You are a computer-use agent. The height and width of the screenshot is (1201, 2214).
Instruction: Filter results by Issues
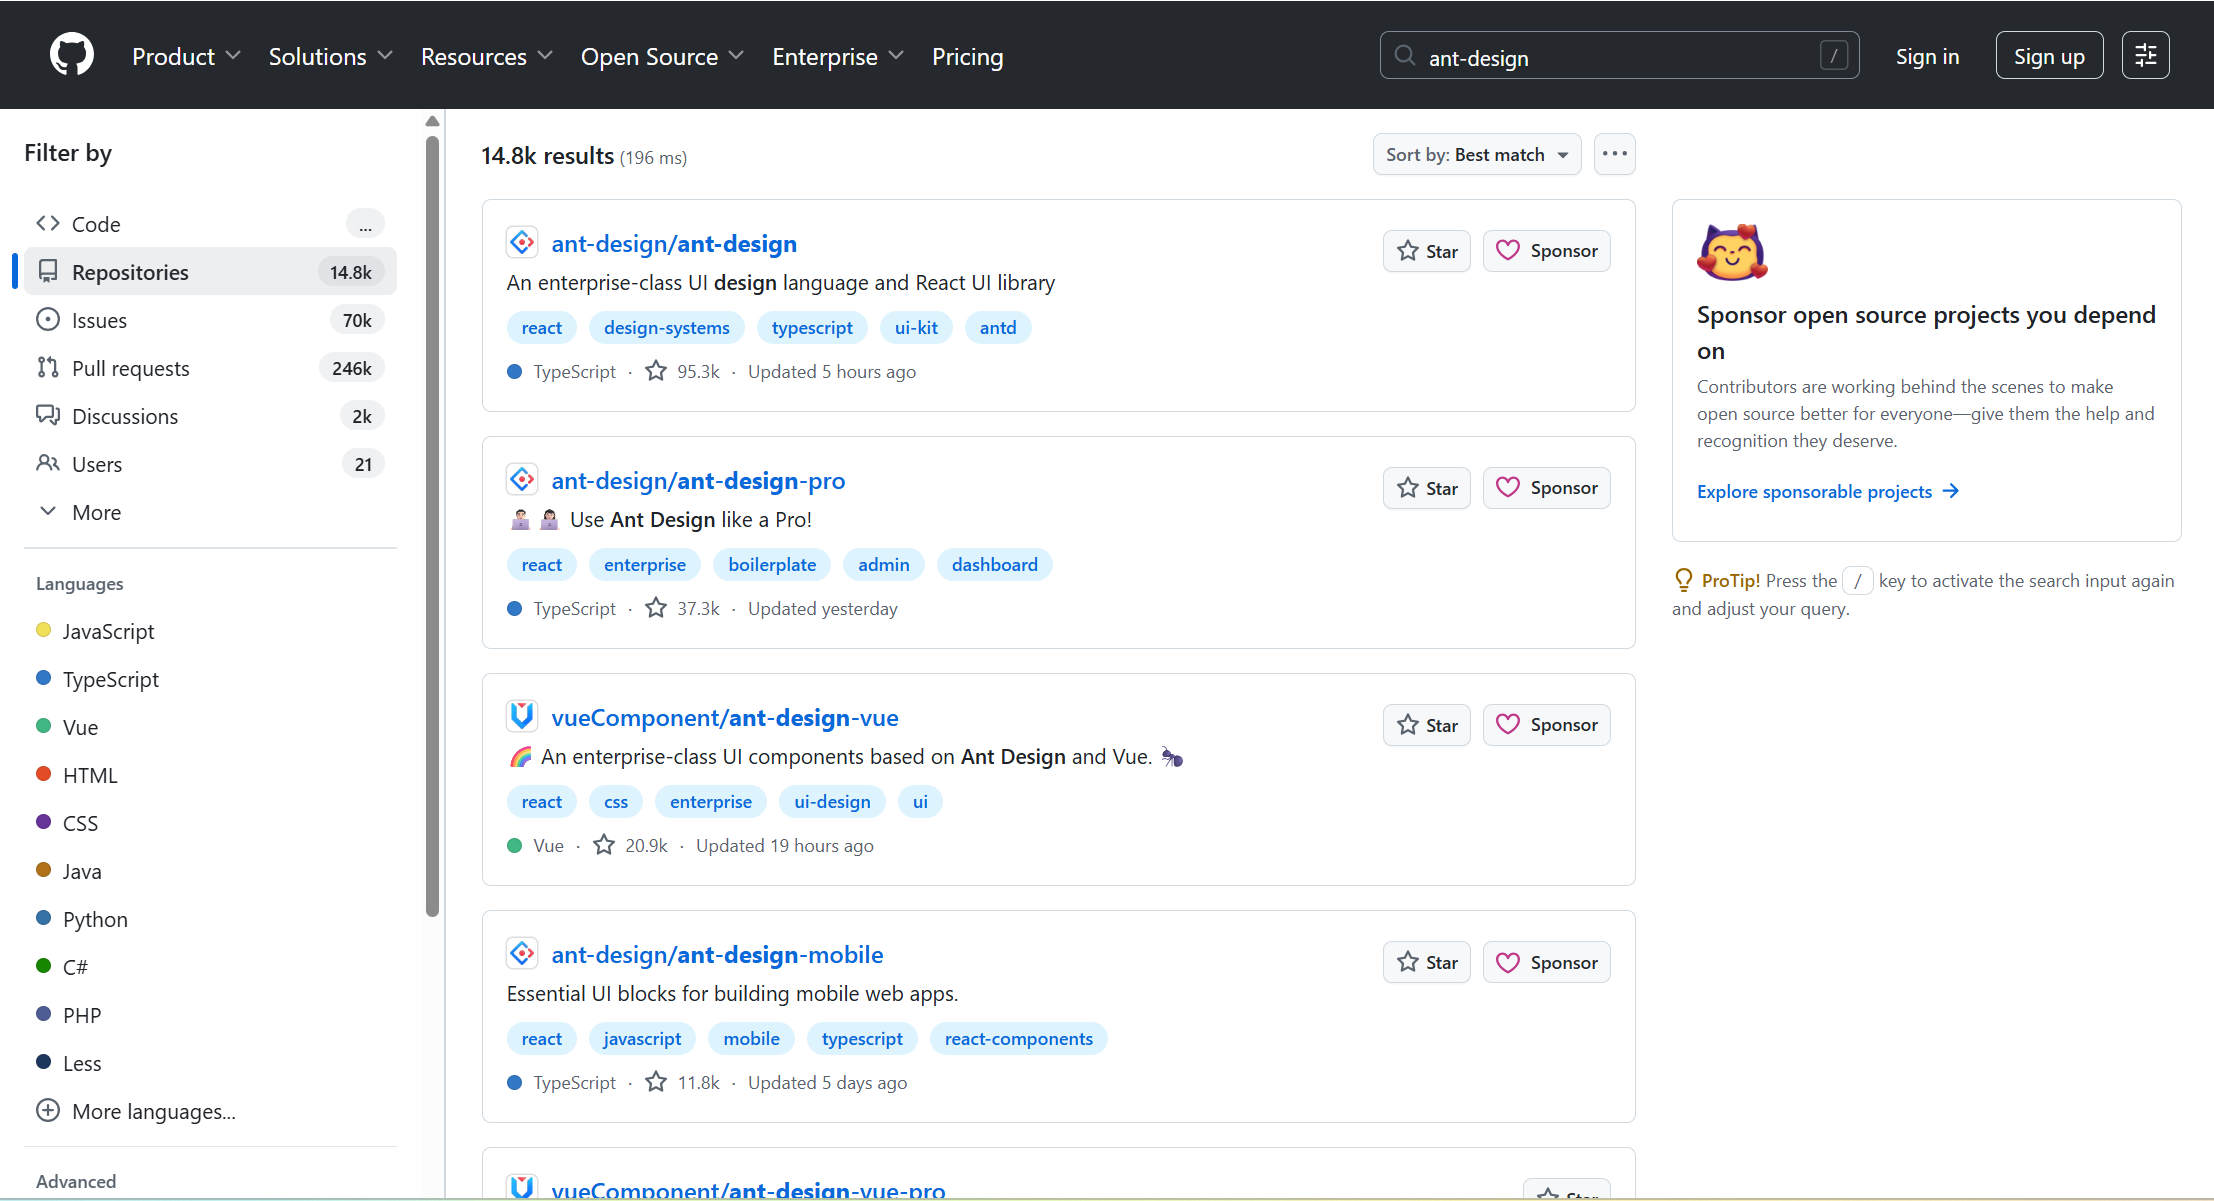click(x=210, y=320)
